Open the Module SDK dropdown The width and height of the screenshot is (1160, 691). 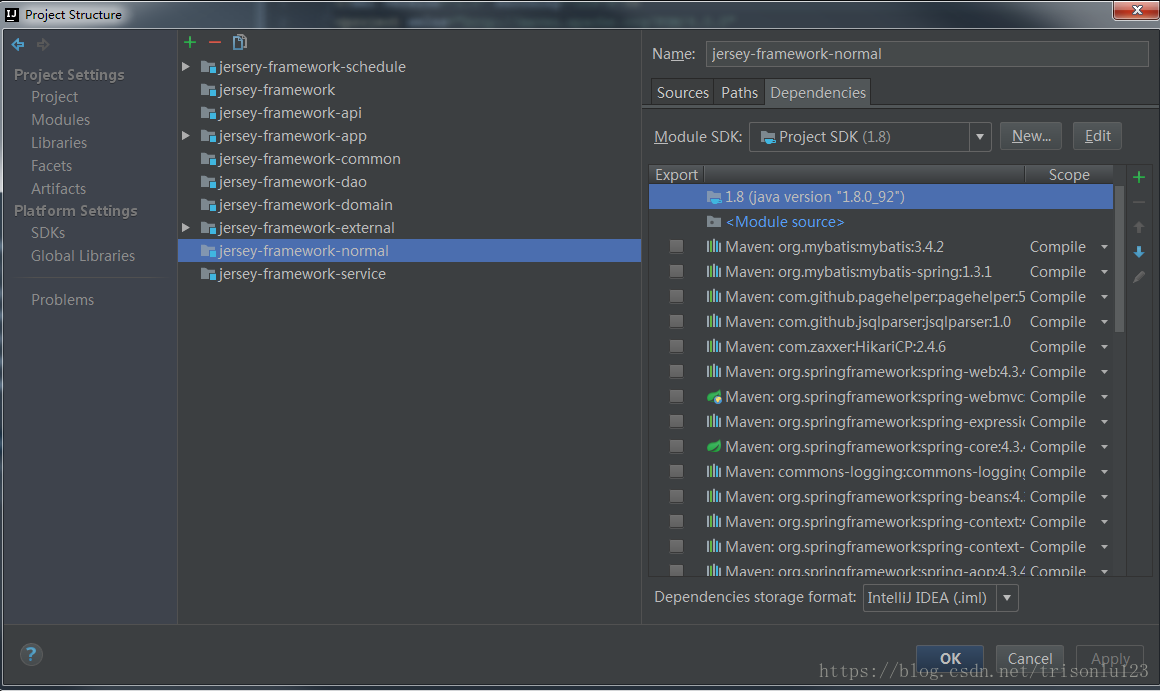(x=979, y=137)
